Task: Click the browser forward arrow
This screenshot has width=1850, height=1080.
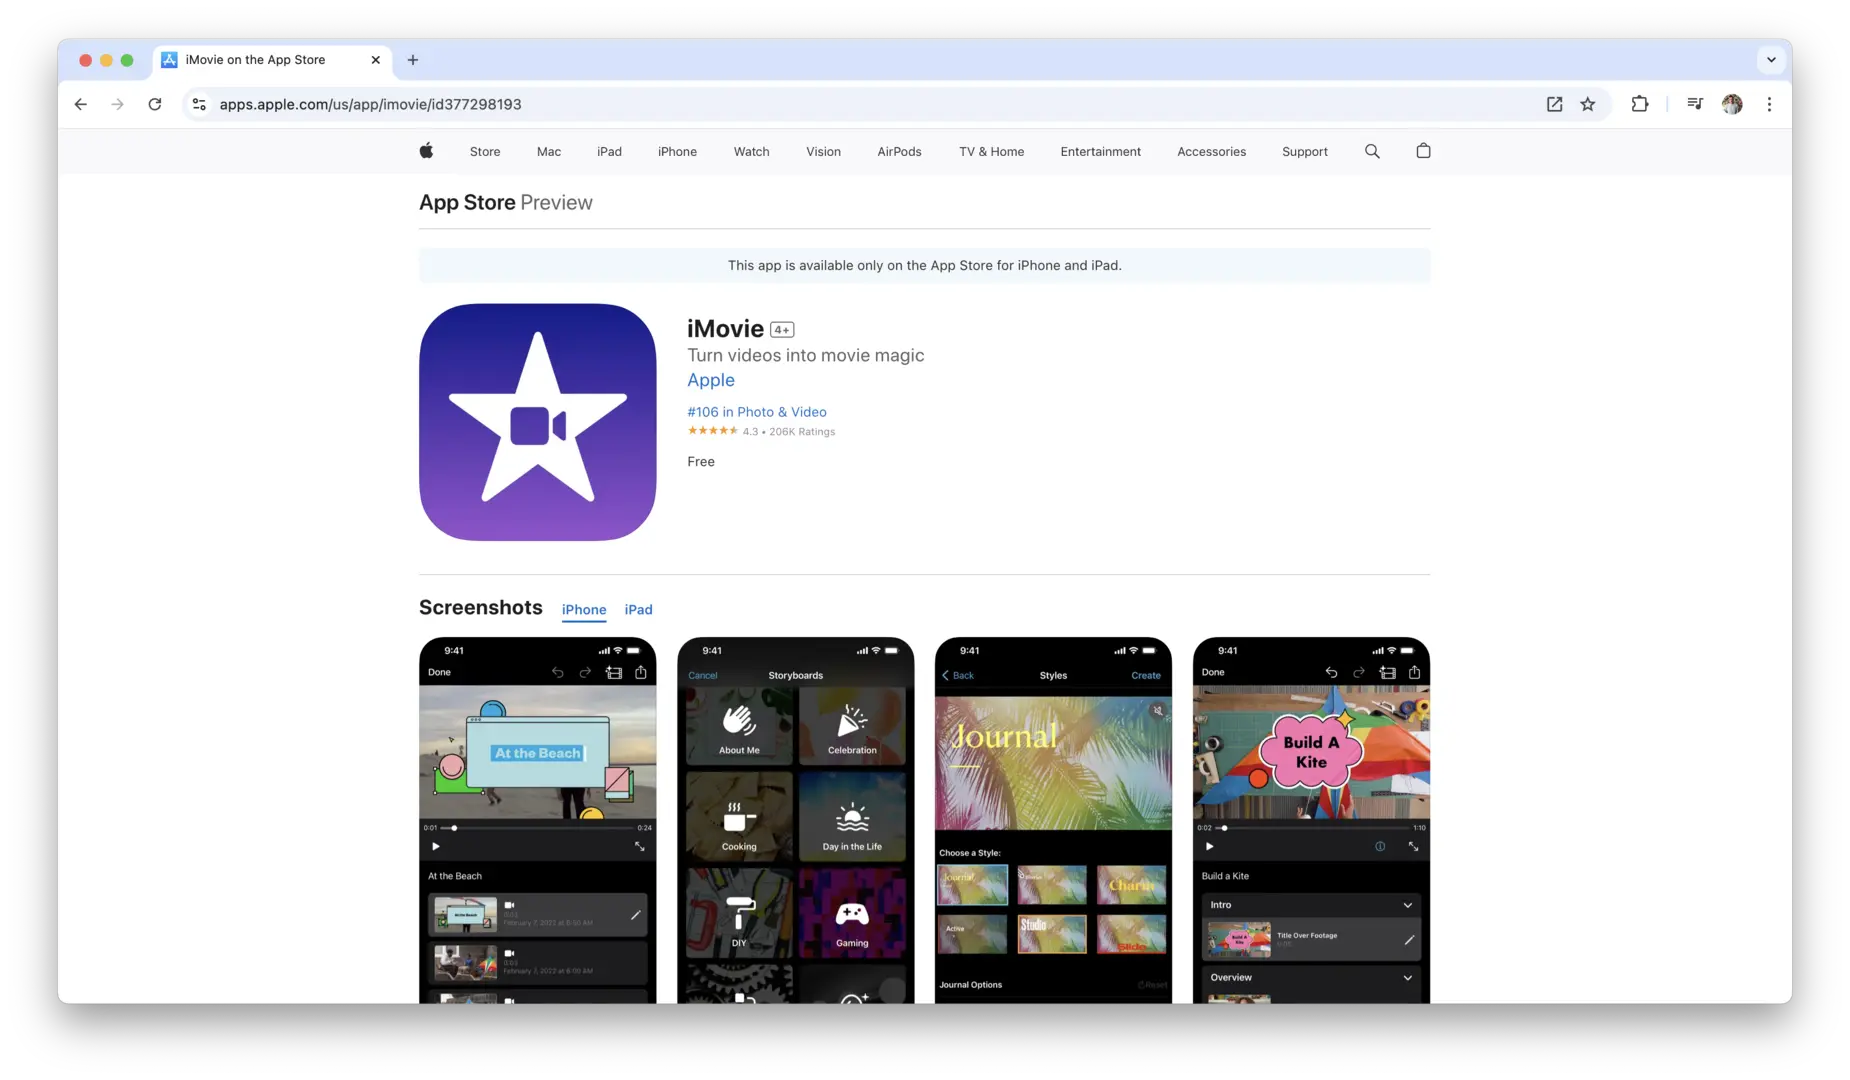Action: [x=118, y=104]
